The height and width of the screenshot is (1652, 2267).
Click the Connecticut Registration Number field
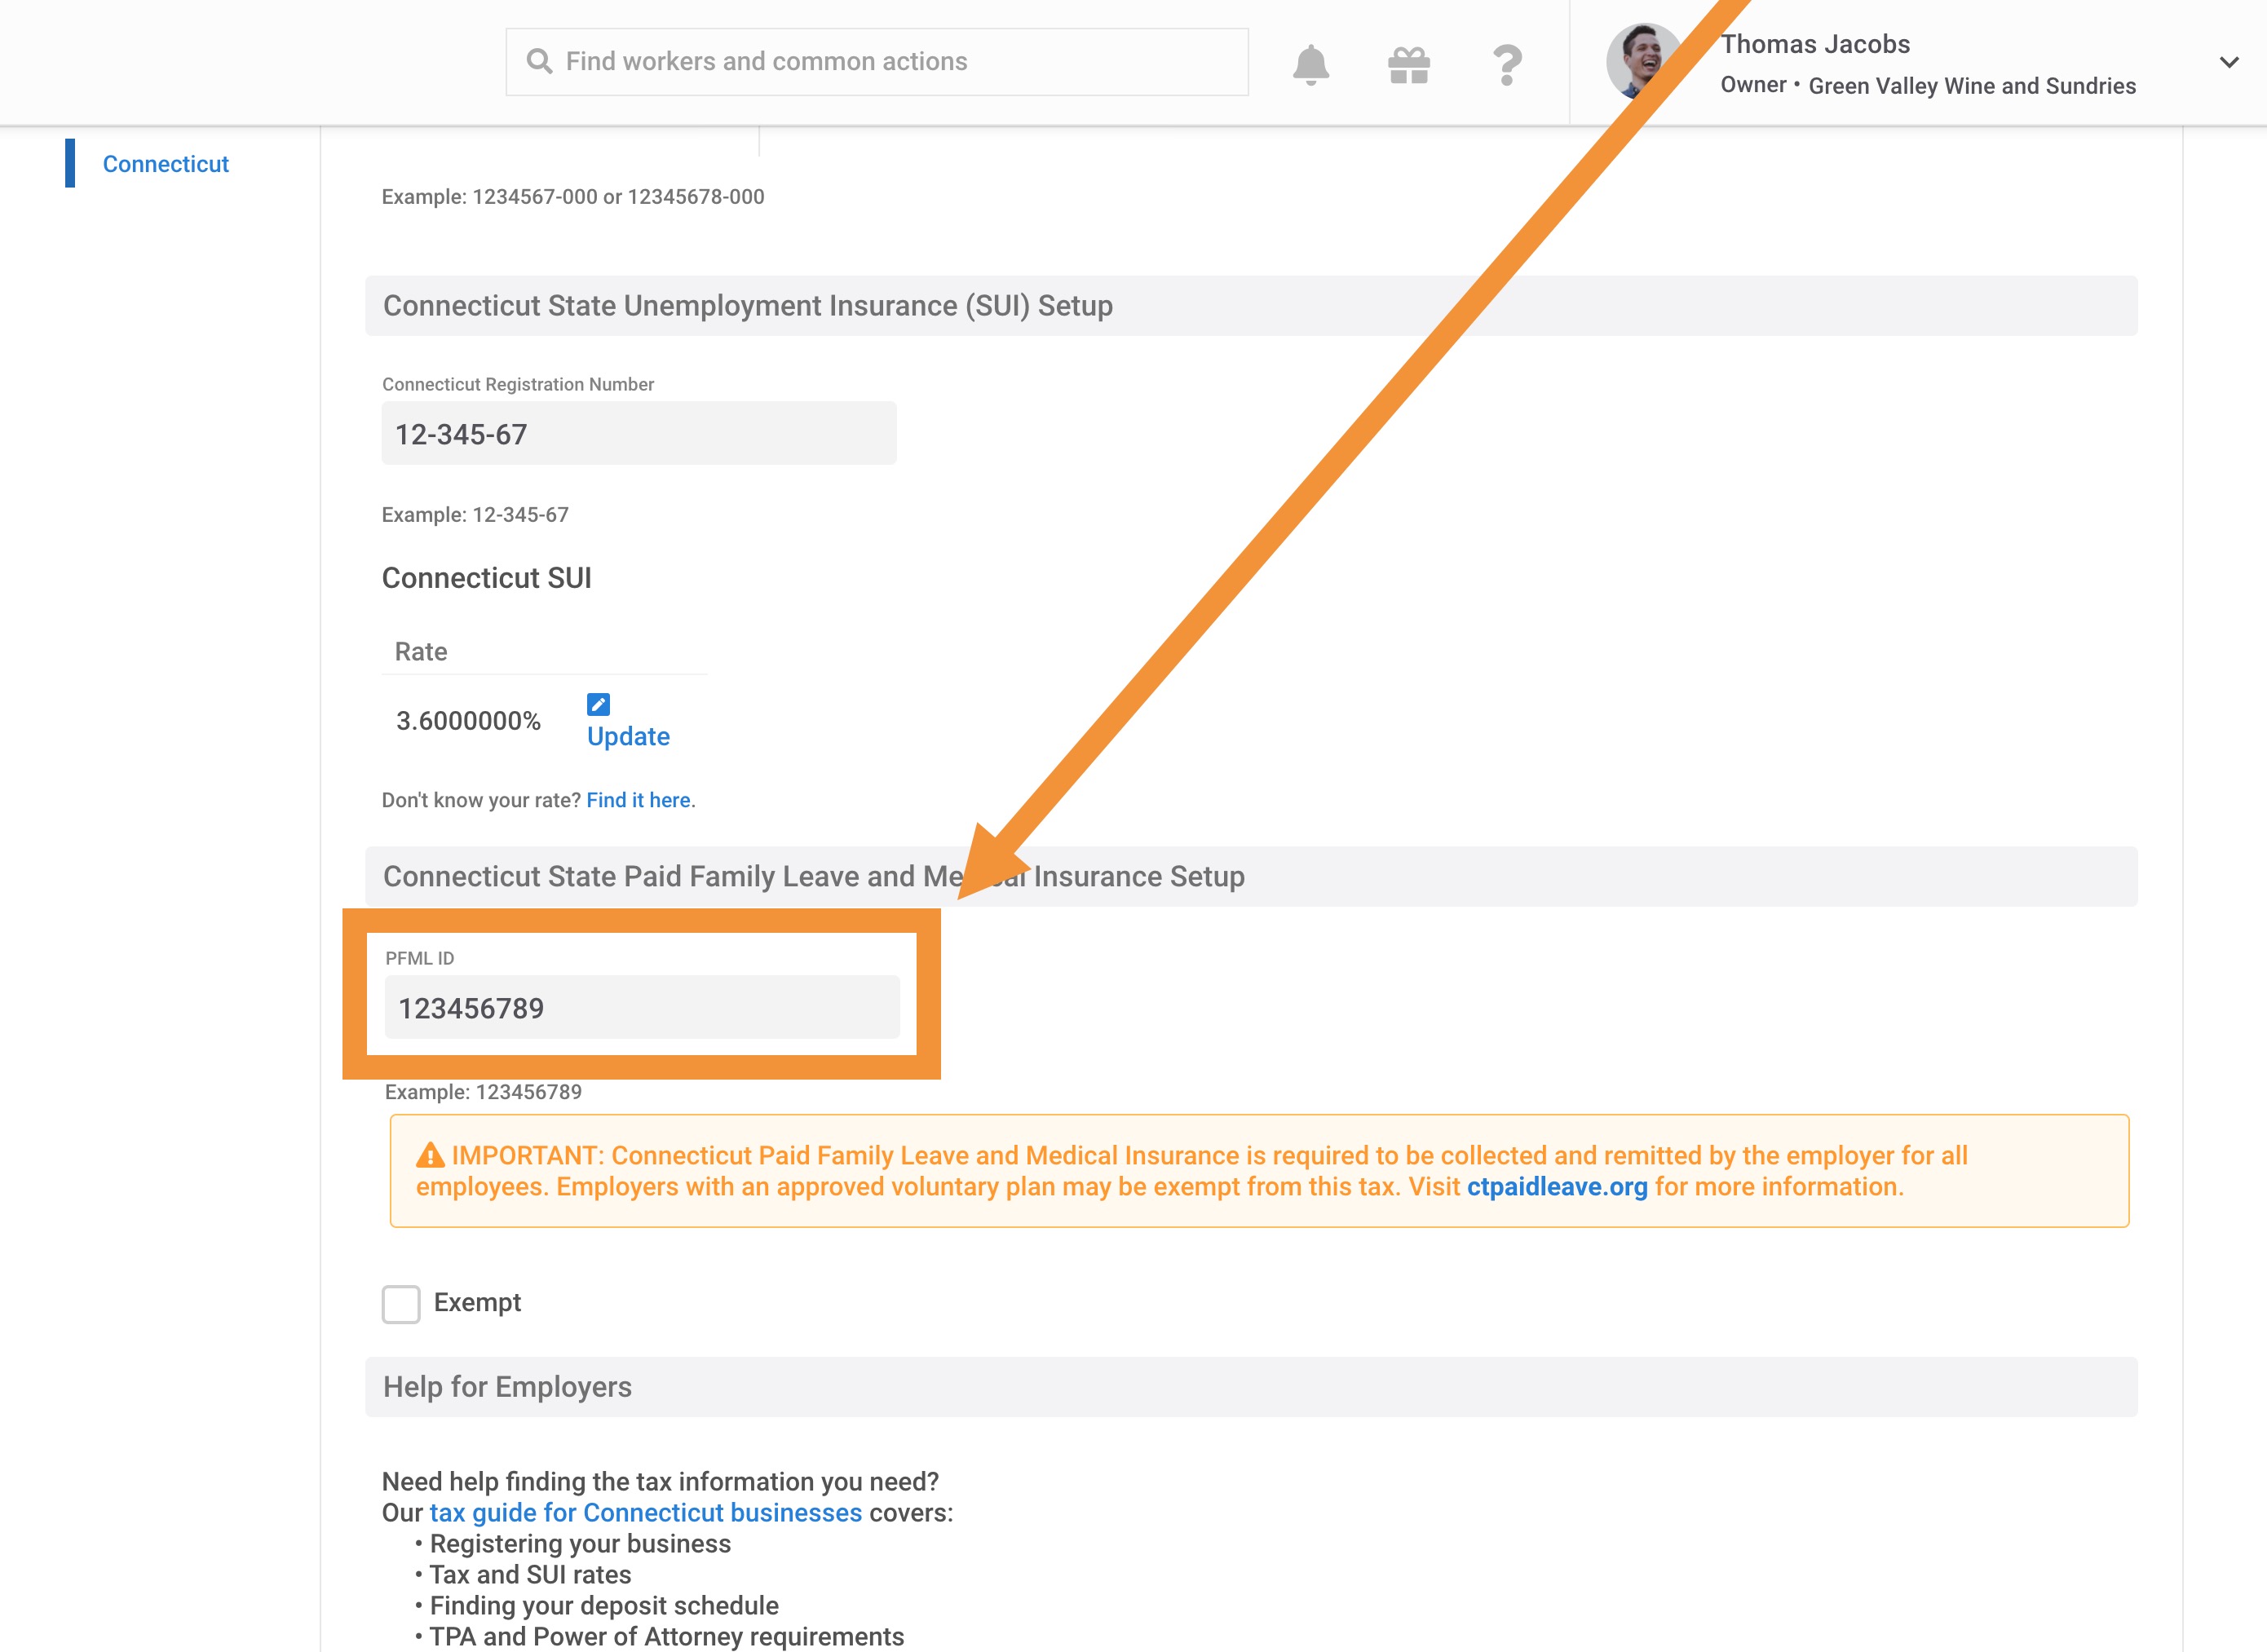click(x=638, y=434)
